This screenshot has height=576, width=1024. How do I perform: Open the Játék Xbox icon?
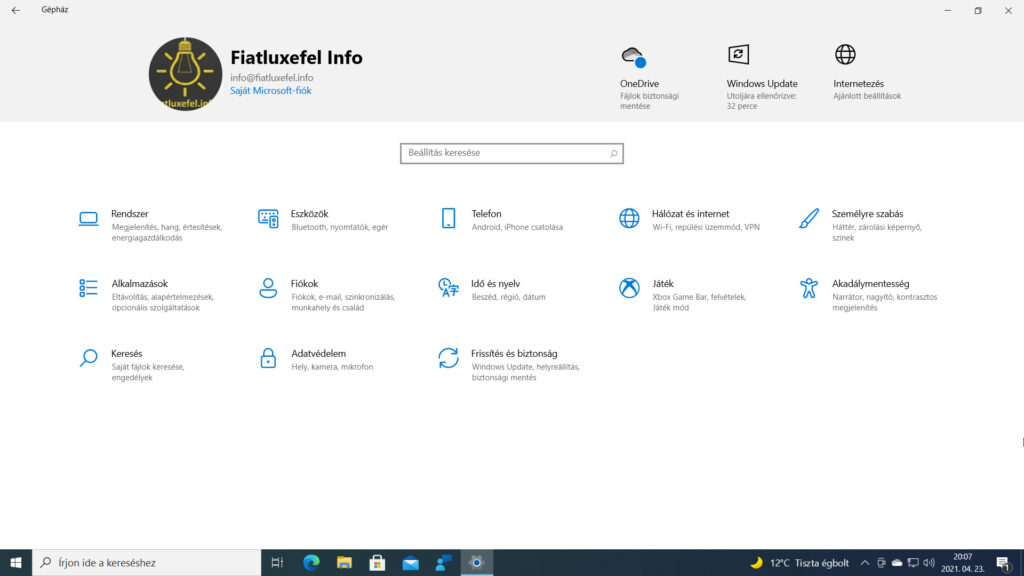[x=629, y=288]
